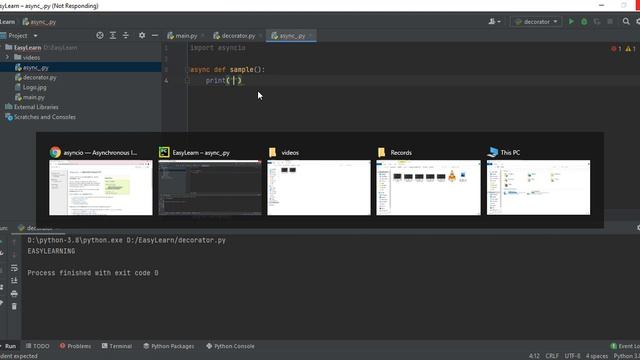Viewport: 640px width, 360px height.
Task: Click the 4:12 cursor position indicator
Action: click(x=534, y=356)
